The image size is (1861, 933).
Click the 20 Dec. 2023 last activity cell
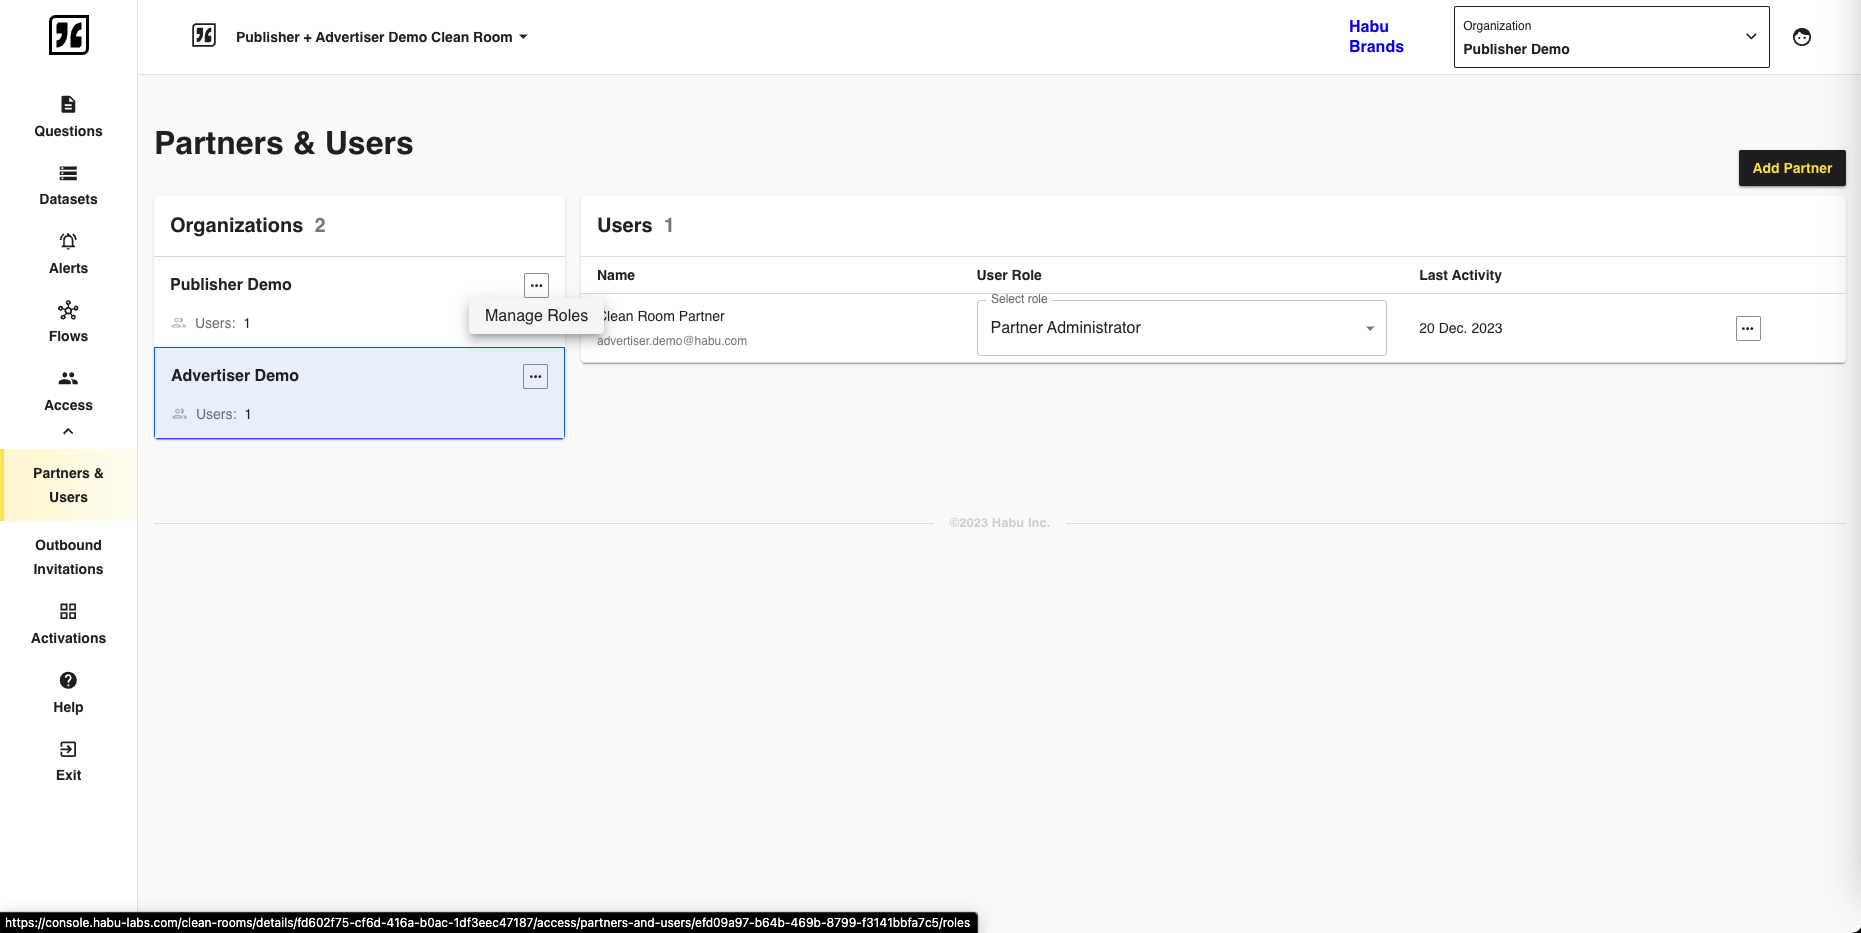coord(1460,328)
